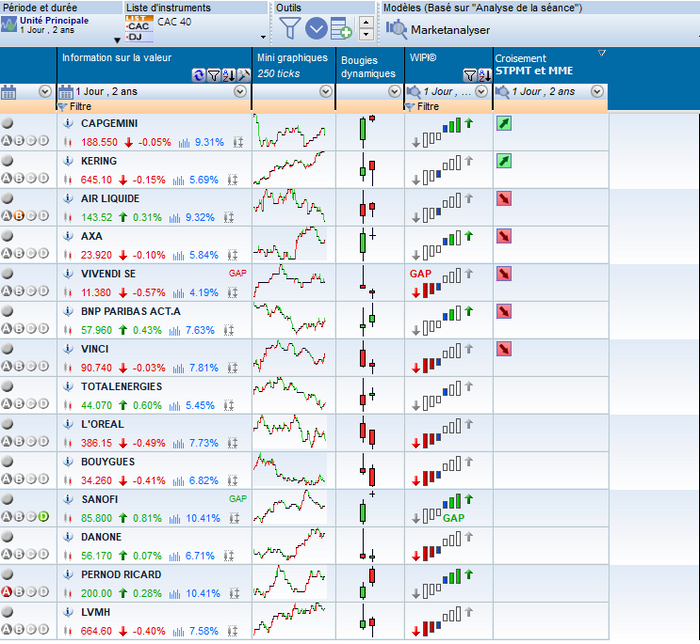
Task: Toggle flag A for PERNOD RICARD
Action: click(6, 592)
